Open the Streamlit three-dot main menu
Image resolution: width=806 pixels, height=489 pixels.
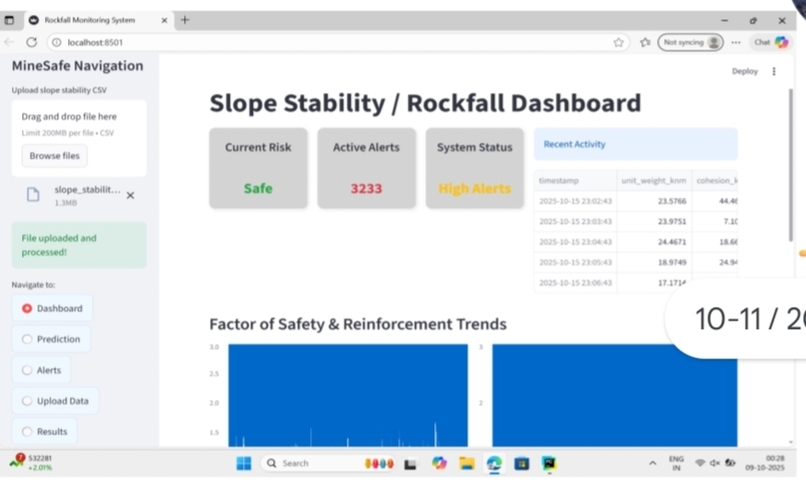(774, 71)
